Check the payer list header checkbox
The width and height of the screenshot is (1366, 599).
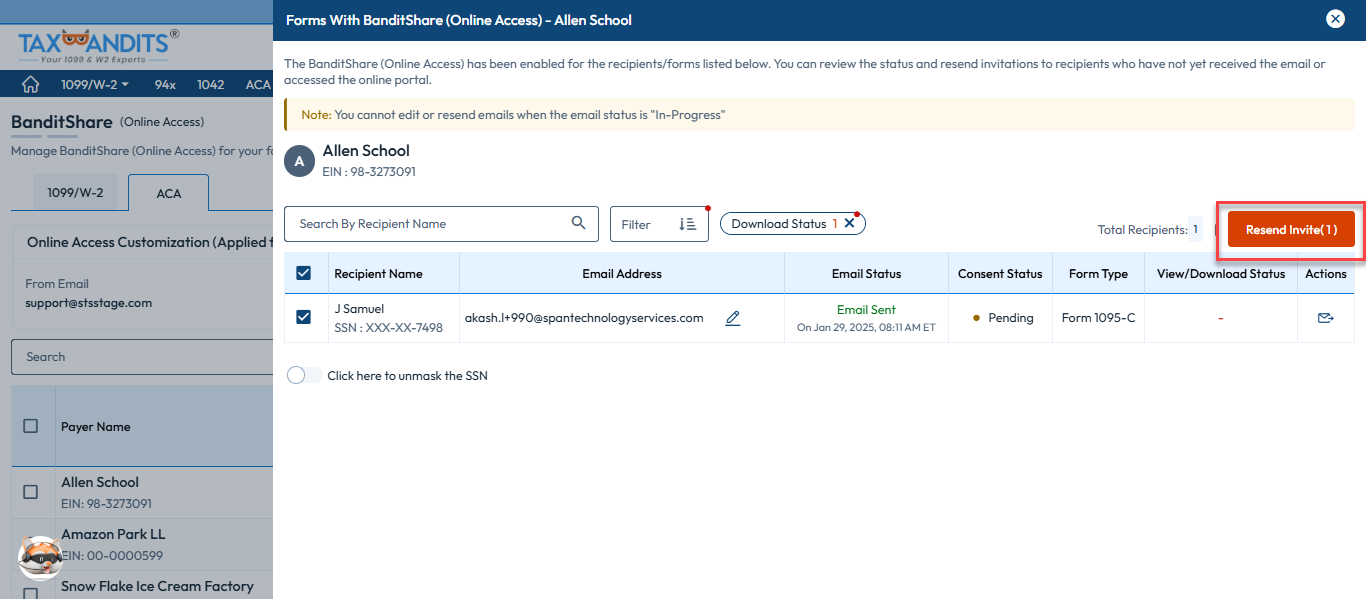tap(30, 426)
